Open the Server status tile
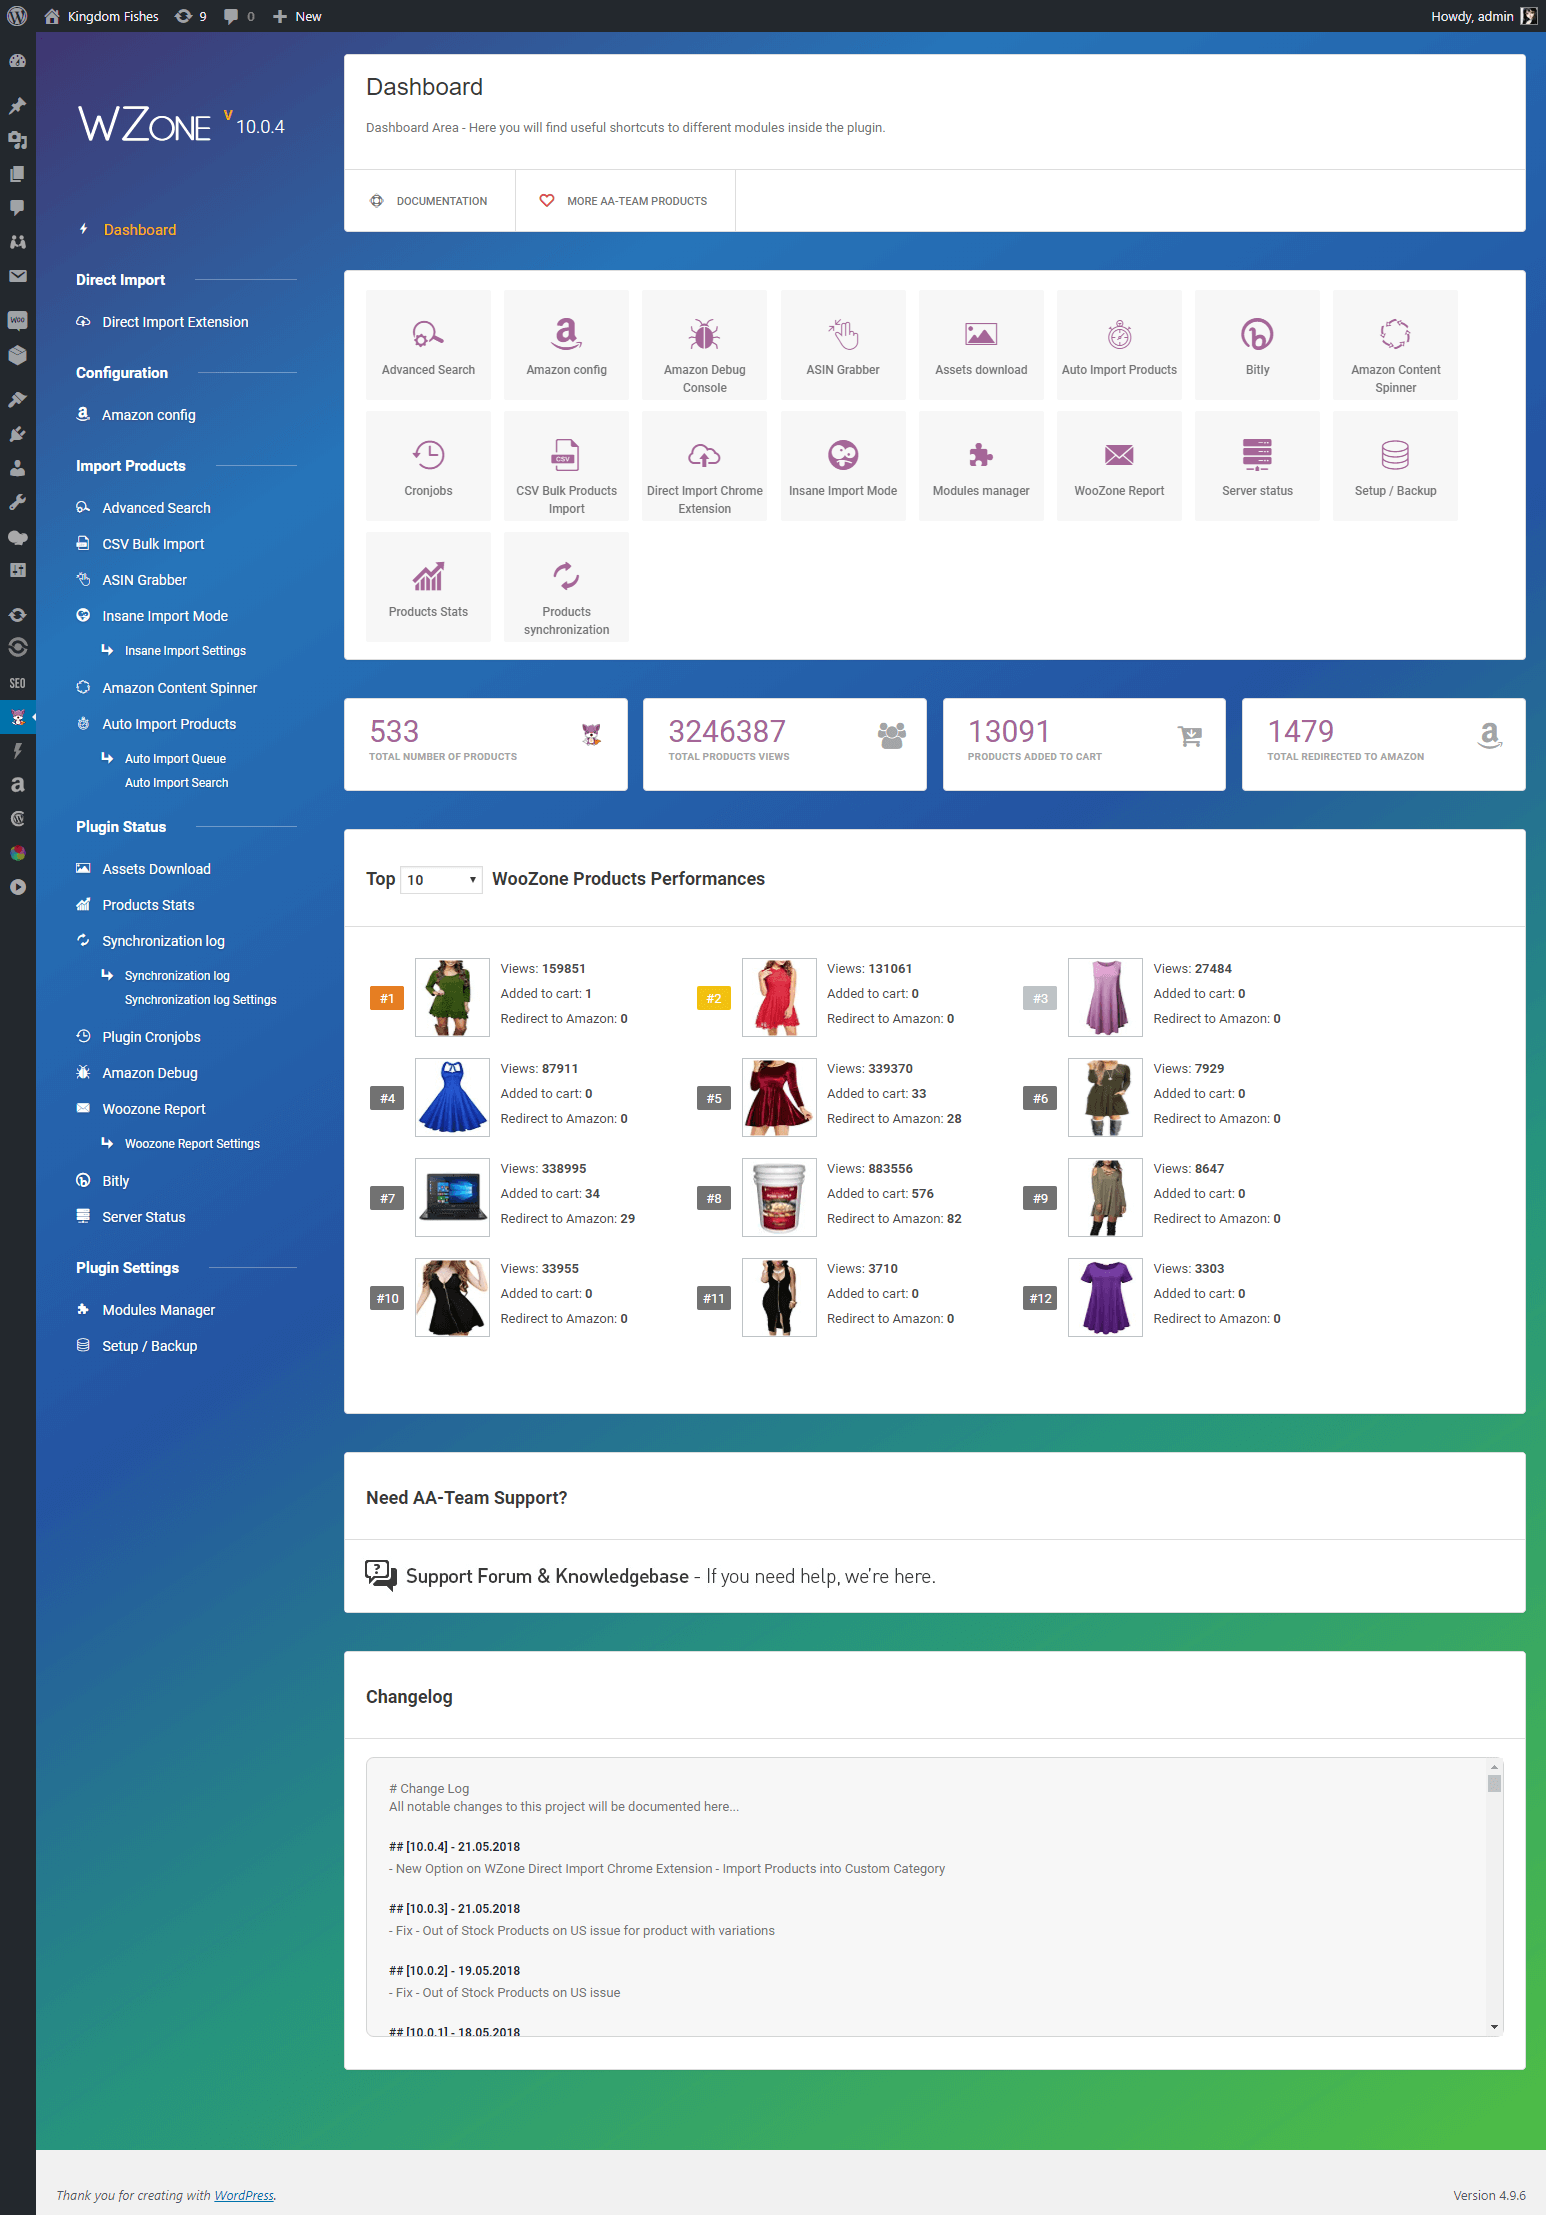 [1257, 466]
